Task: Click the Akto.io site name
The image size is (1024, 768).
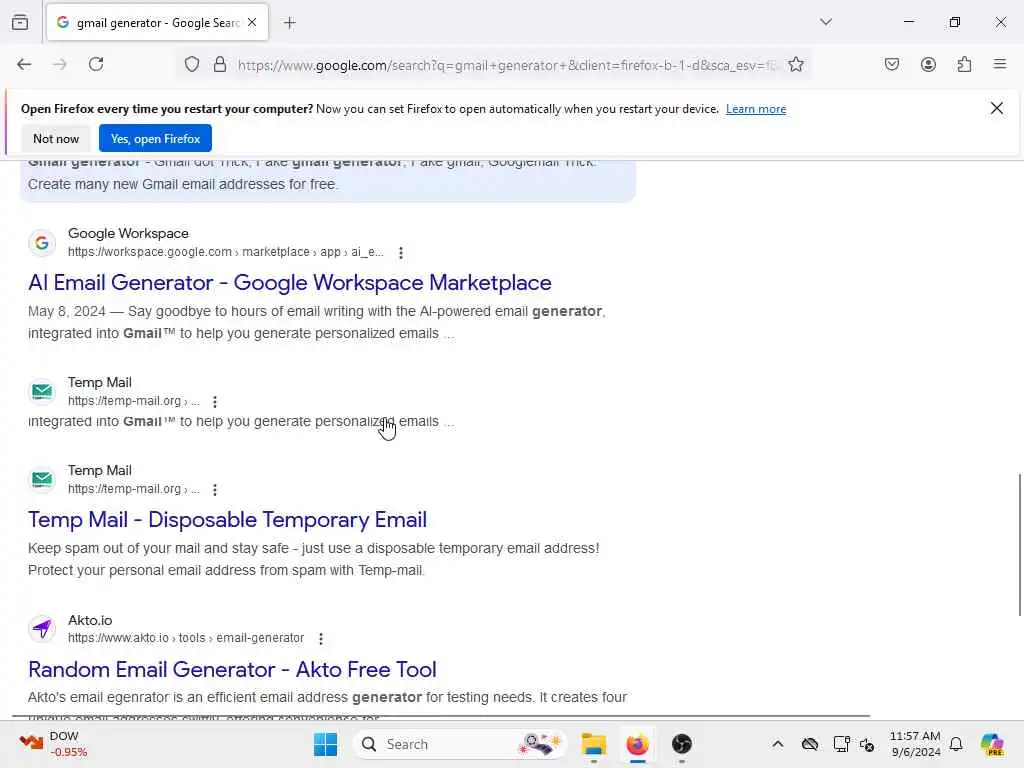Action: coord(90,620)
